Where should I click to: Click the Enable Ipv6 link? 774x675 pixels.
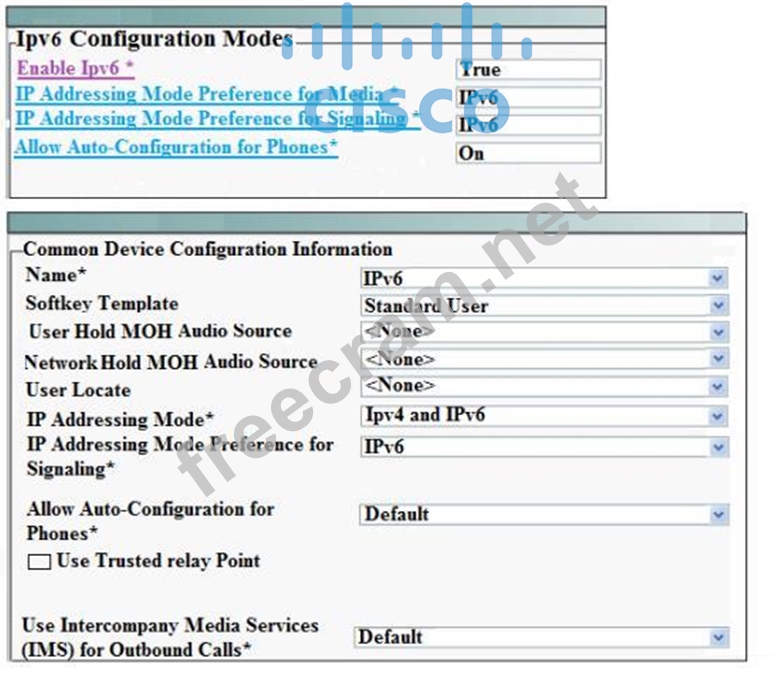74,69
